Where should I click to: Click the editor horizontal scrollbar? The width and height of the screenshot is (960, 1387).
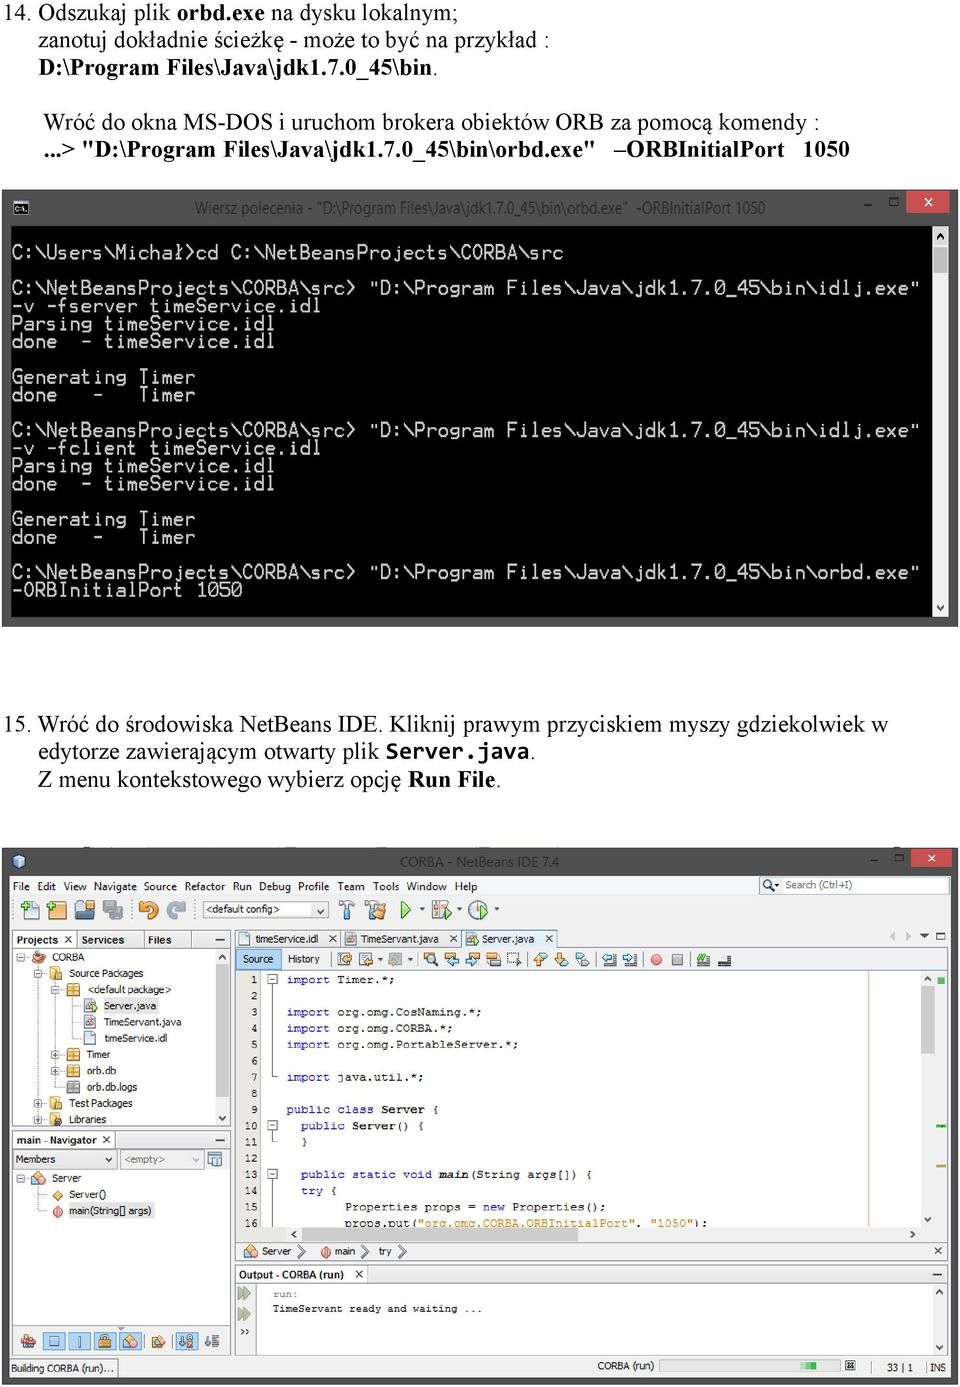click(x=602, y=1234)
